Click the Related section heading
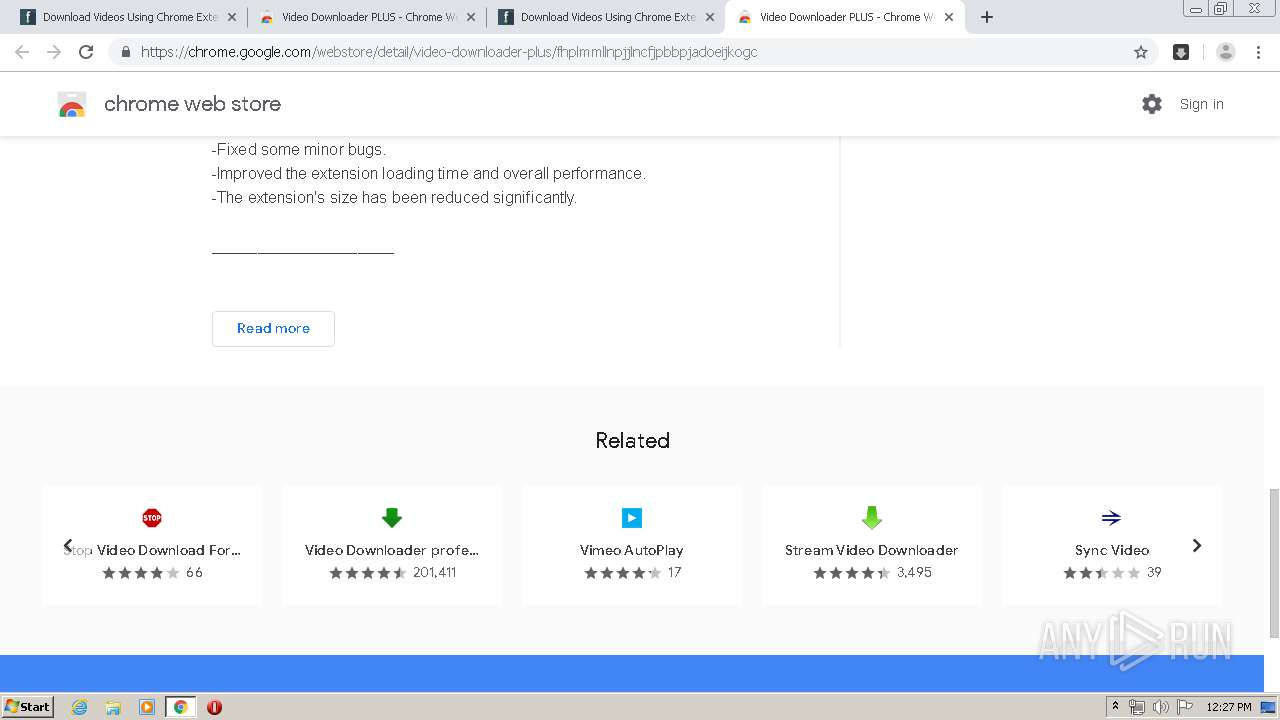 (x=632, y=440)
